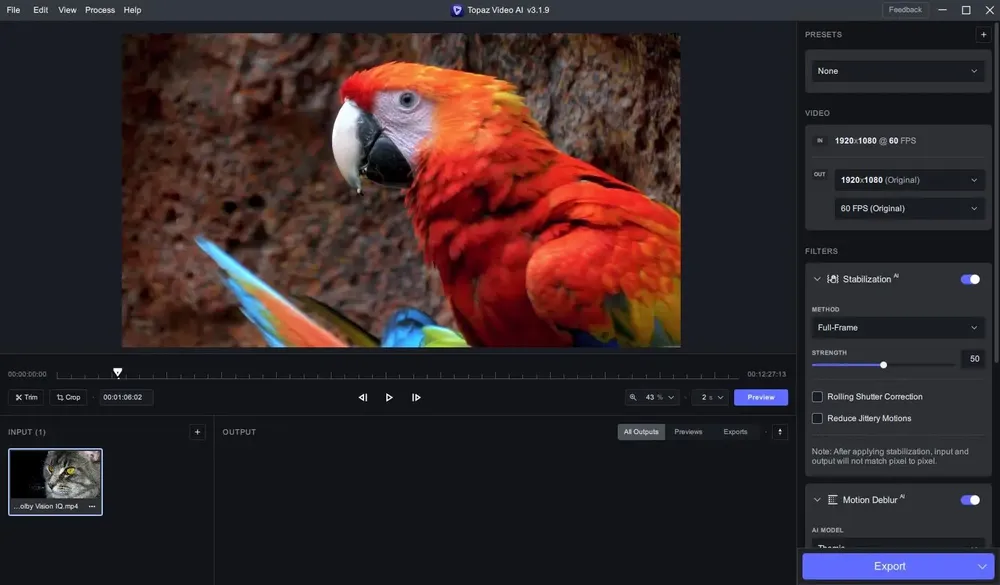Viewport: 1000px width, 585px height.
Task: Enable Rolling Shutter Correction checkbox
Action: click(817, 397)
